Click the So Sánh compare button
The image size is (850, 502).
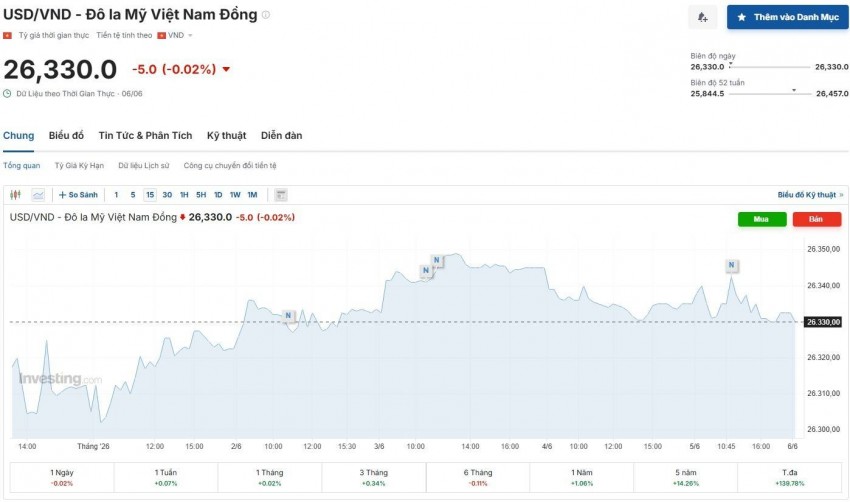pos(78,195)
